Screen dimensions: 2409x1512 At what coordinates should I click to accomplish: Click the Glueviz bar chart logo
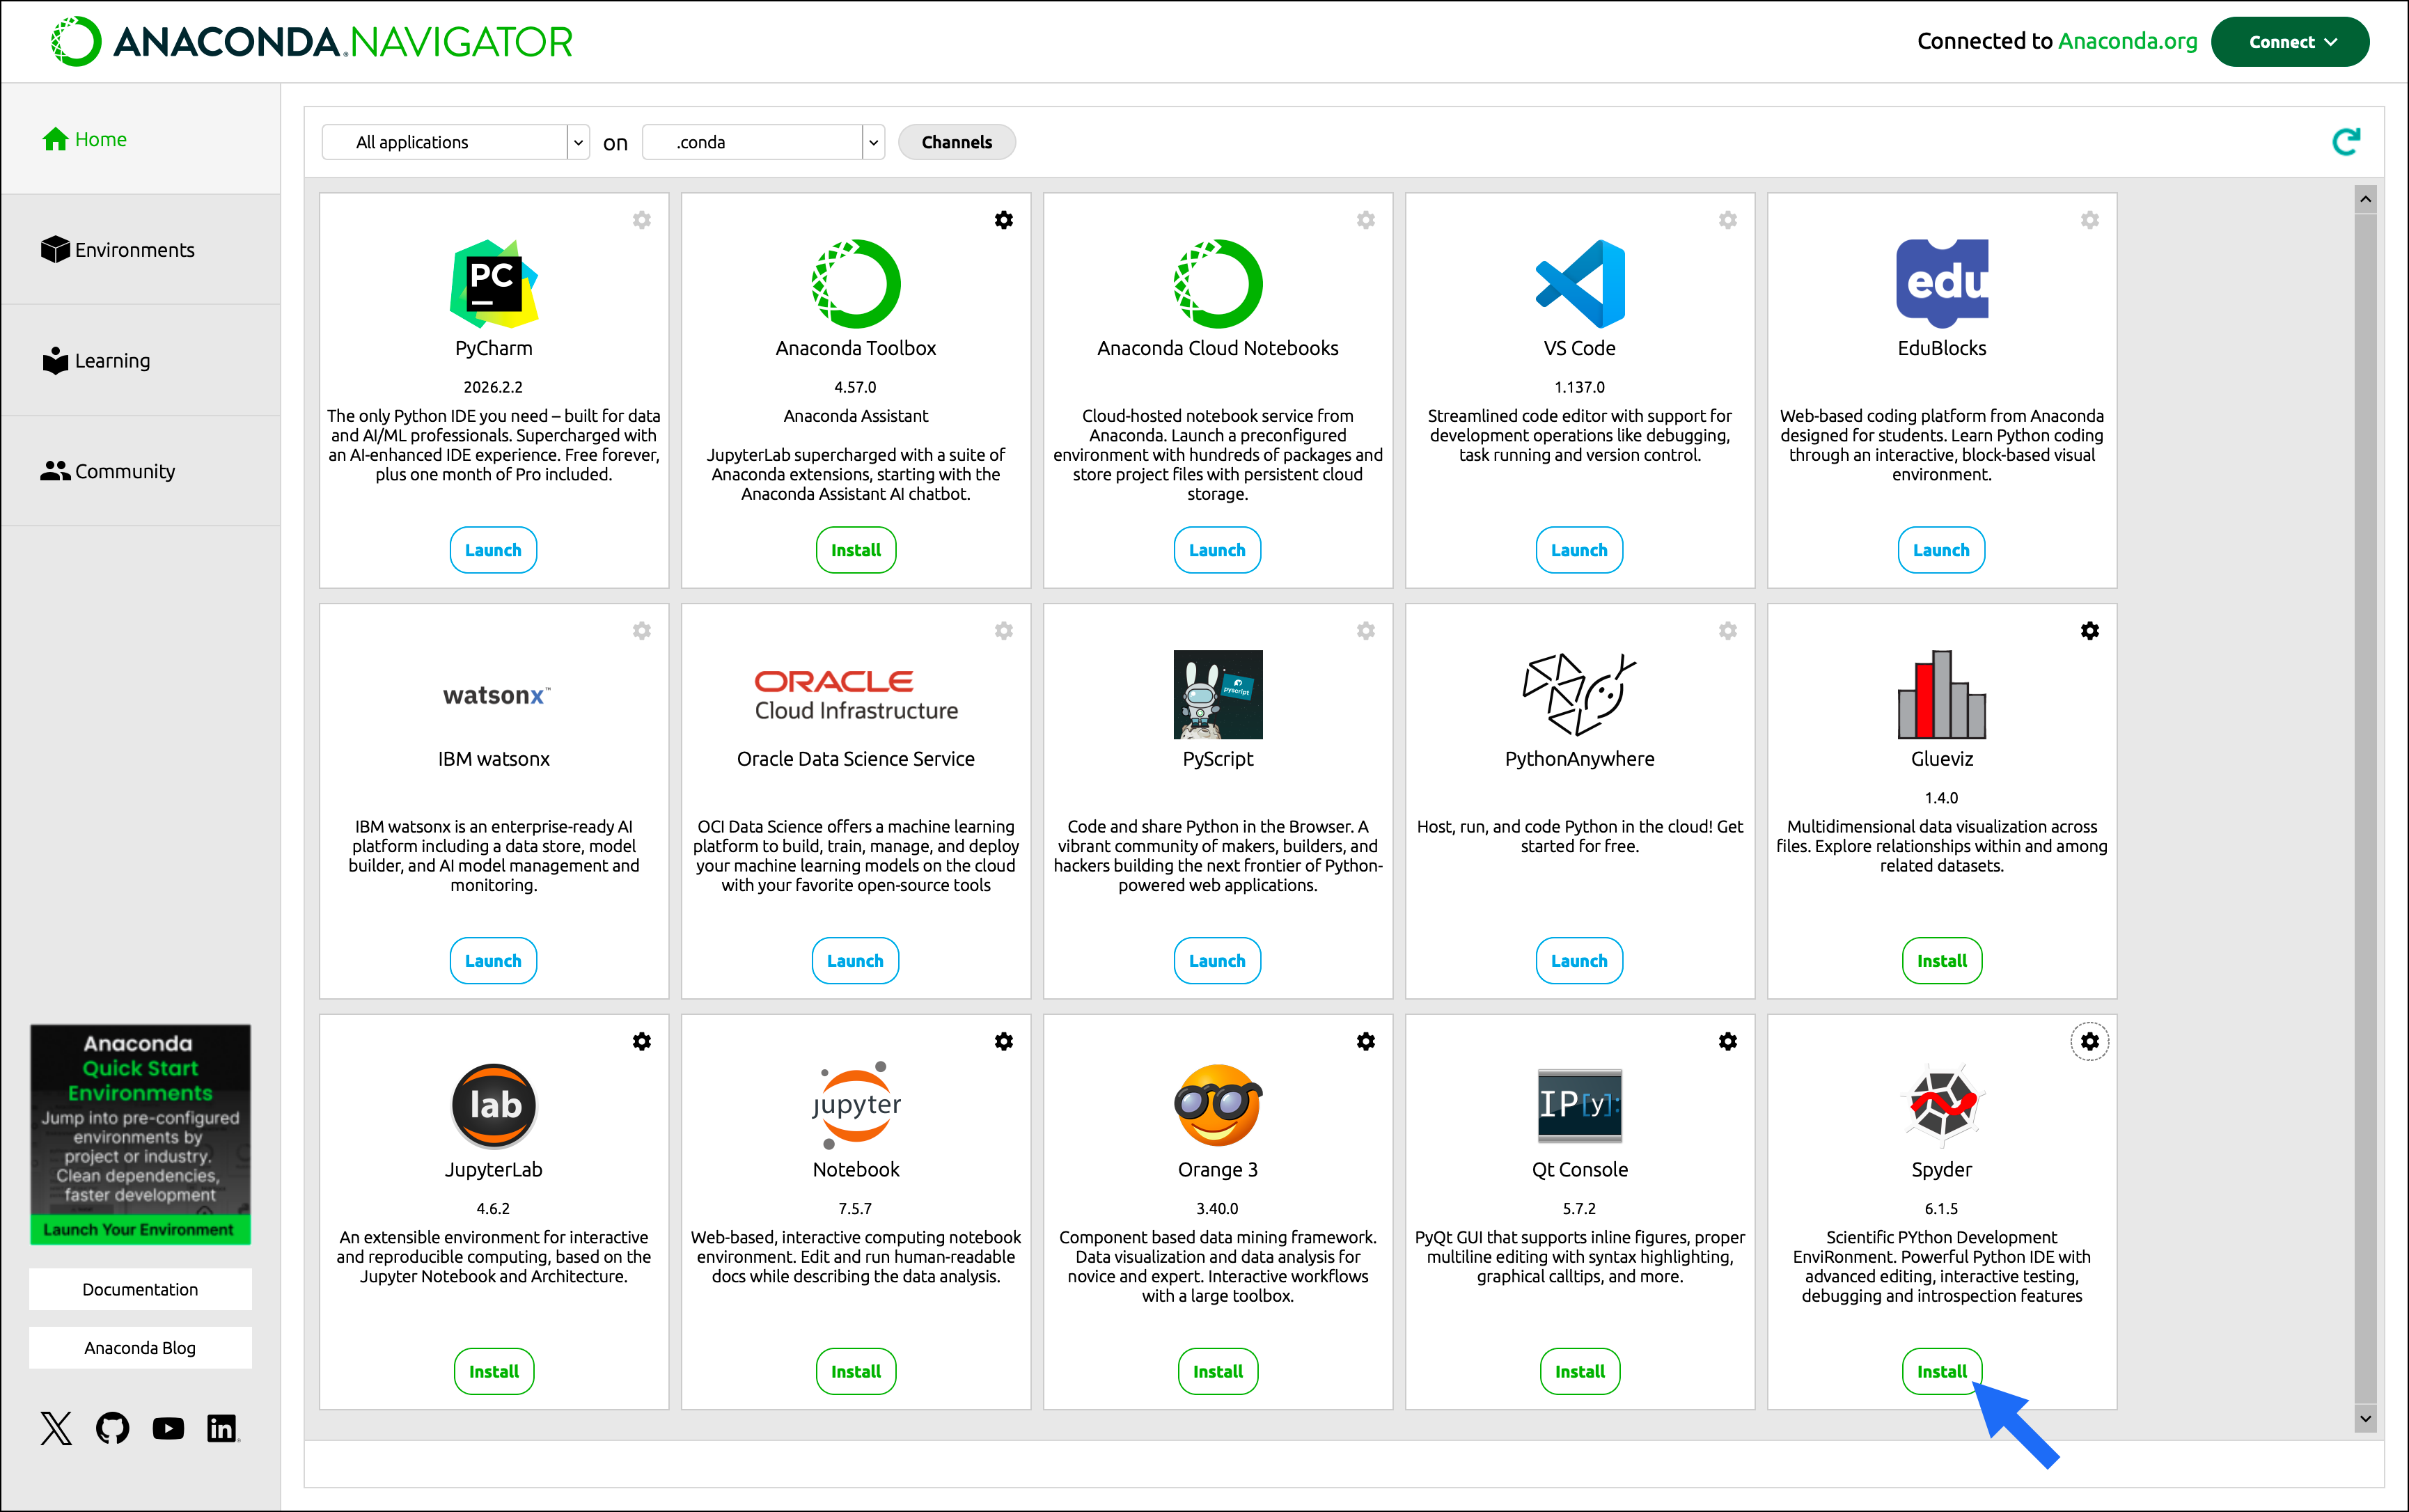[1942, 695]
